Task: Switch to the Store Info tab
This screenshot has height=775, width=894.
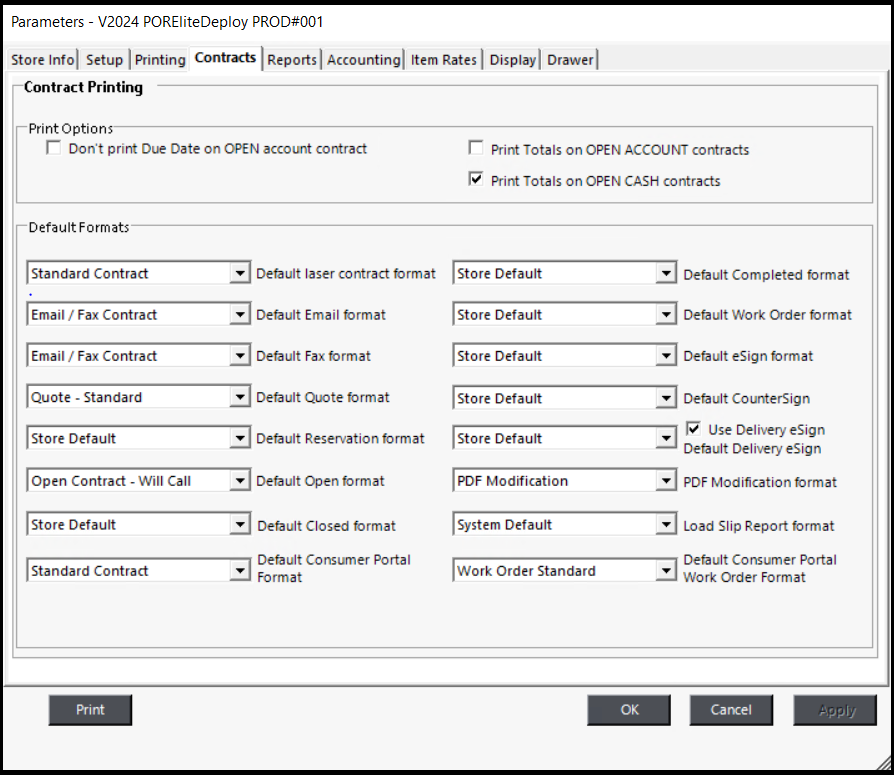Action: [x=42, y=60]
